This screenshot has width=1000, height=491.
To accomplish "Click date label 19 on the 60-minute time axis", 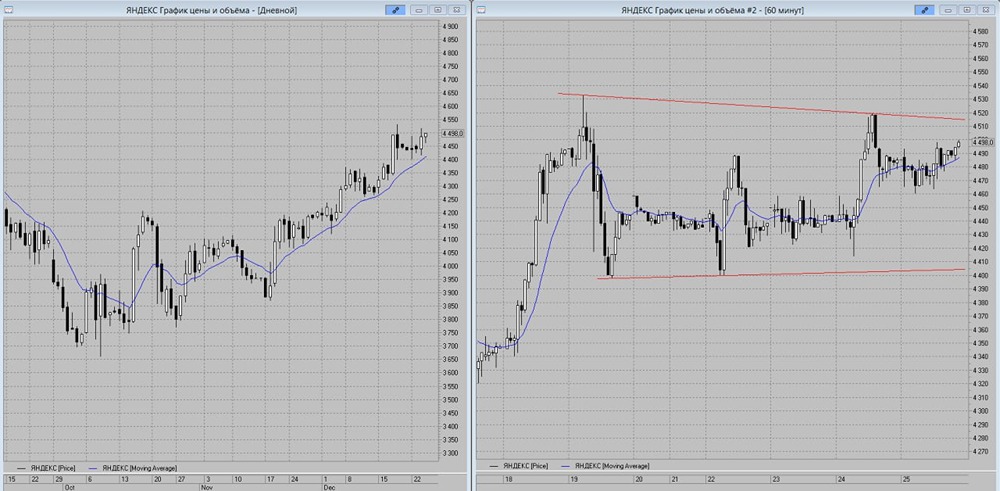I will tap(575, 478).
